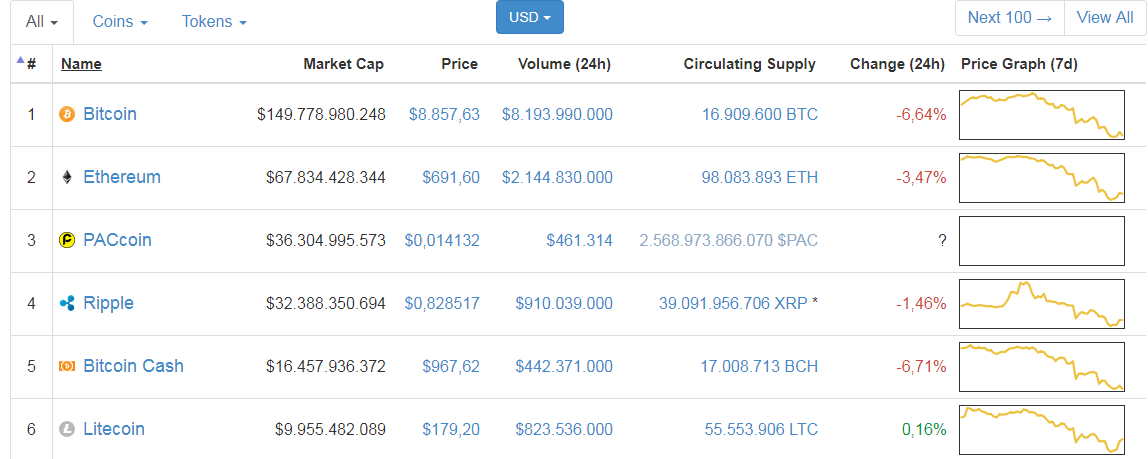This screenshot has height=459, width=1148.
Task: Open Bitcoin's price $8.857,63 link
Action: tap(444, 115)
